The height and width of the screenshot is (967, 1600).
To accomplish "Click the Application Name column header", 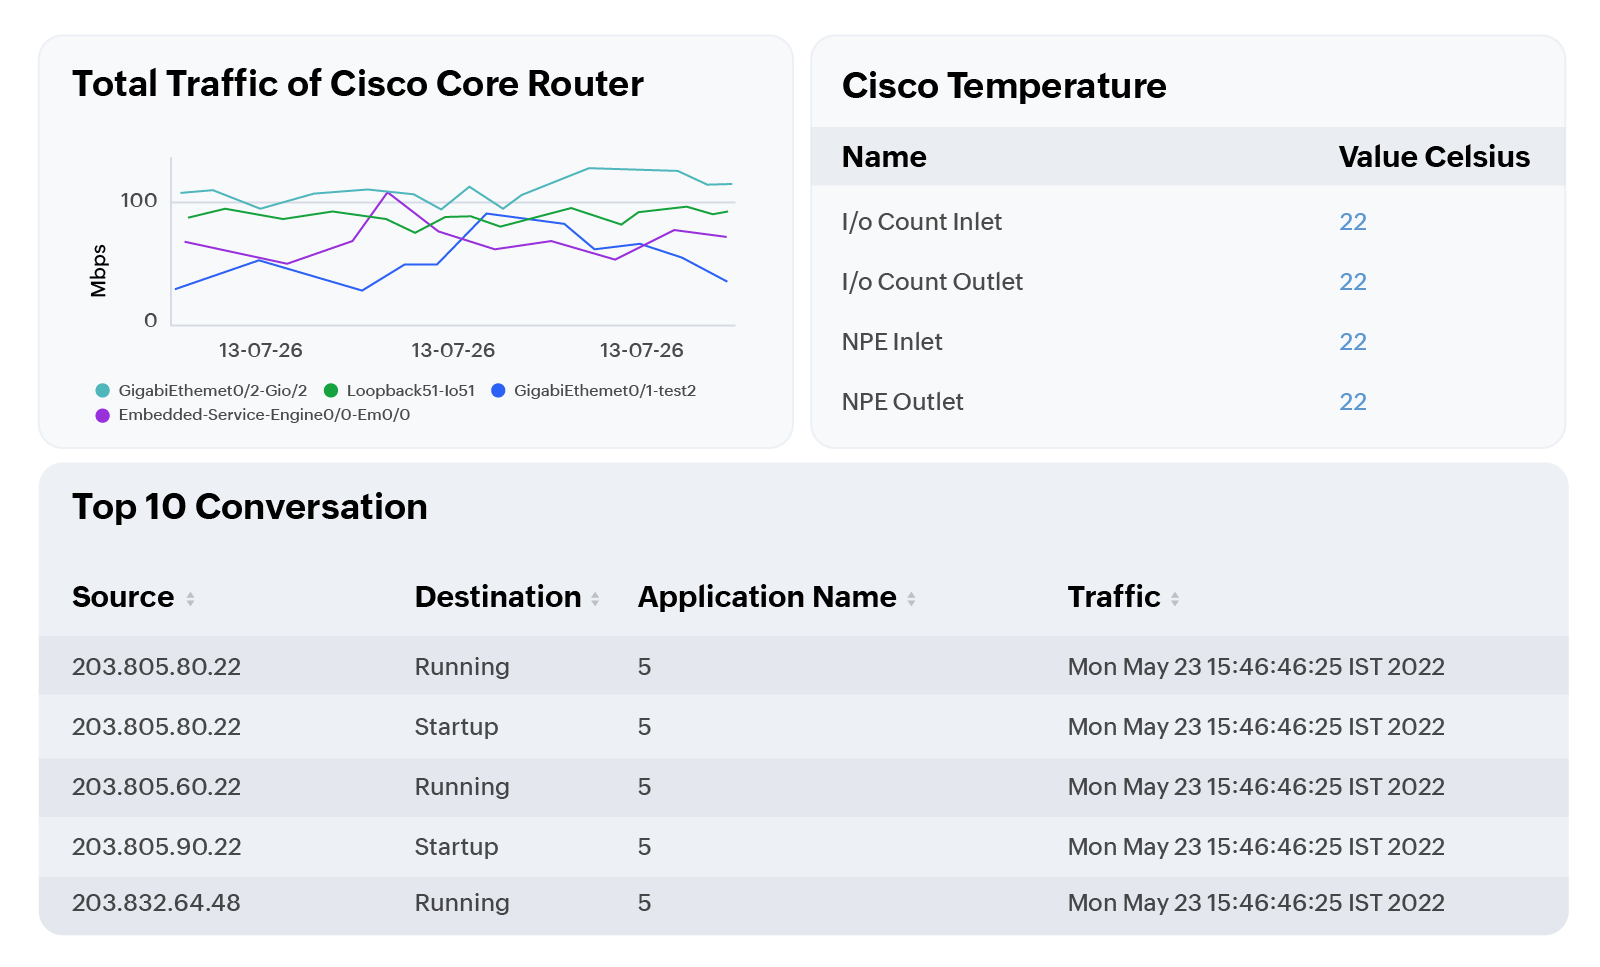I will pyautogui.click(x=767, y=597).
